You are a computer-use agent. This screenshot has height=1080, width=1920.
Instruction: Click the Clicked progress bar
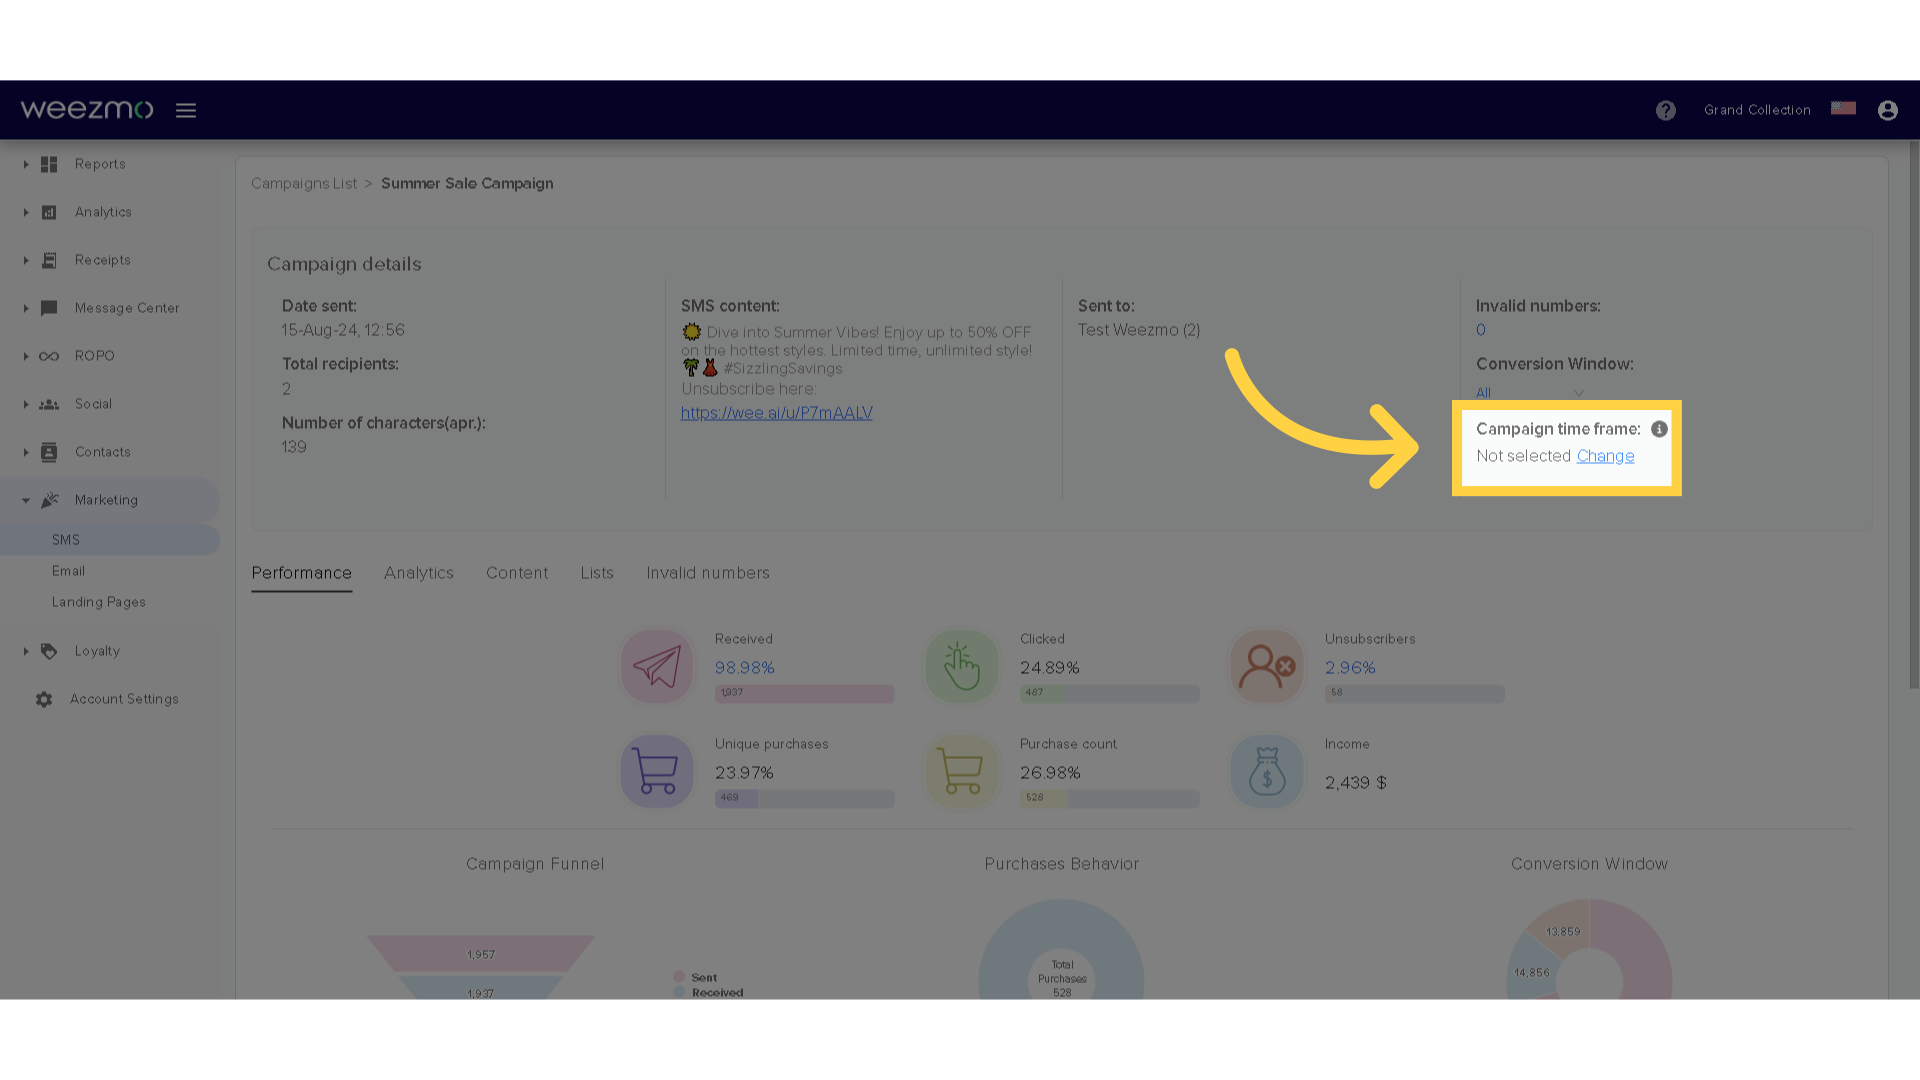(1110, 693)
